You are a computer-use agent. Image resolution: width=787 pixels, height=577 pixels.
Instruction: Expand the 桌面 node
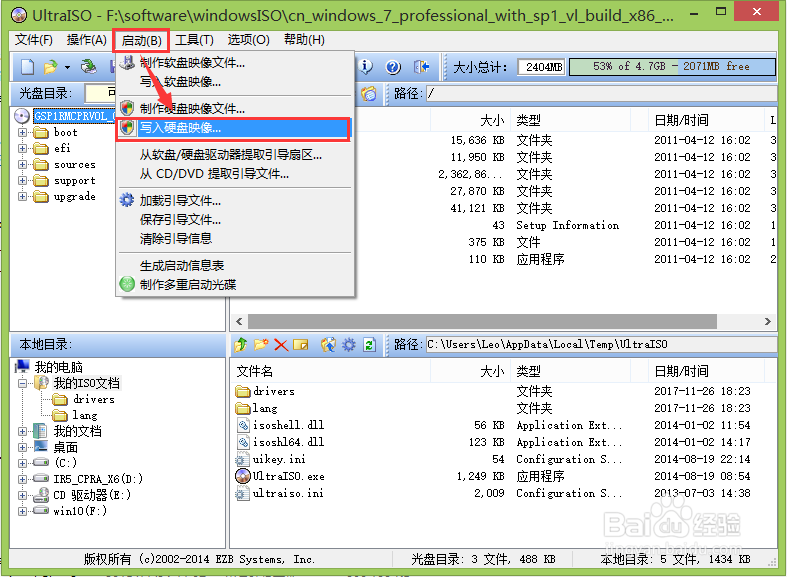tap(22, 448)
